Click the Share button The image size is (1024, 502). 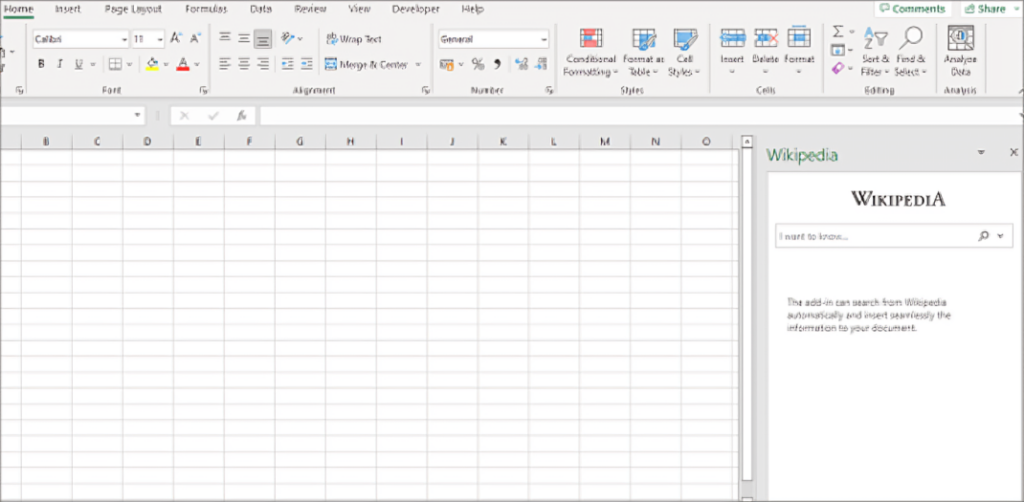click(x=985, y=9)
